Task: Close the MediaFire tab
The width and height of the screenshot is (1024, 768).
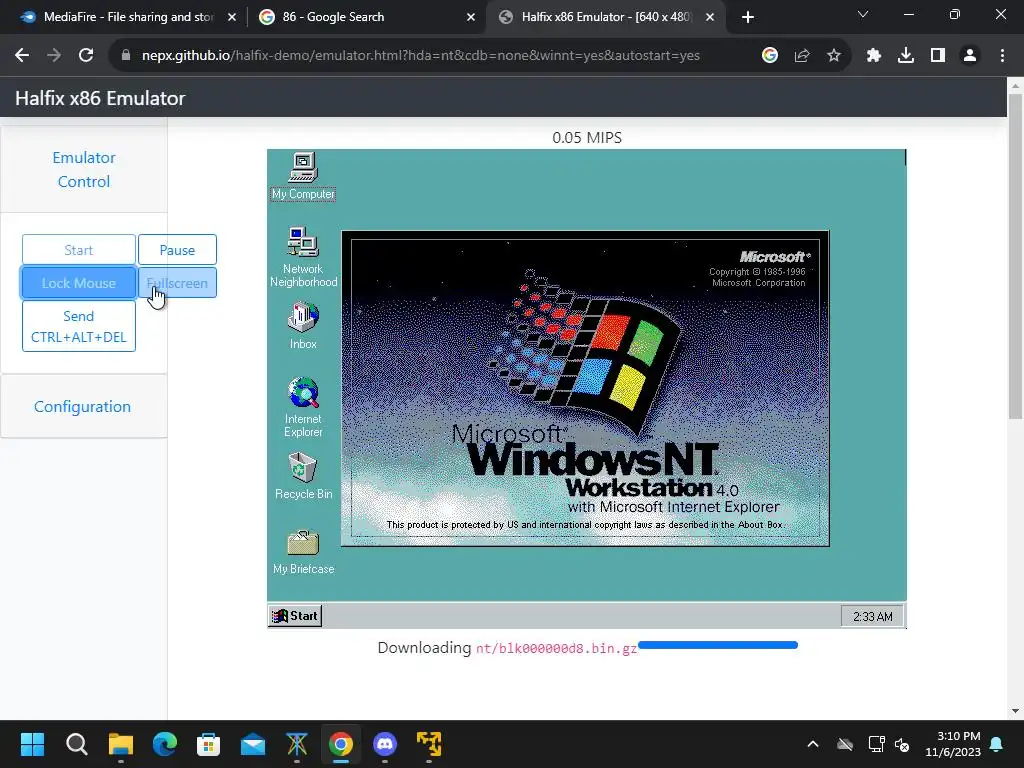Action: tap(232, 17)
